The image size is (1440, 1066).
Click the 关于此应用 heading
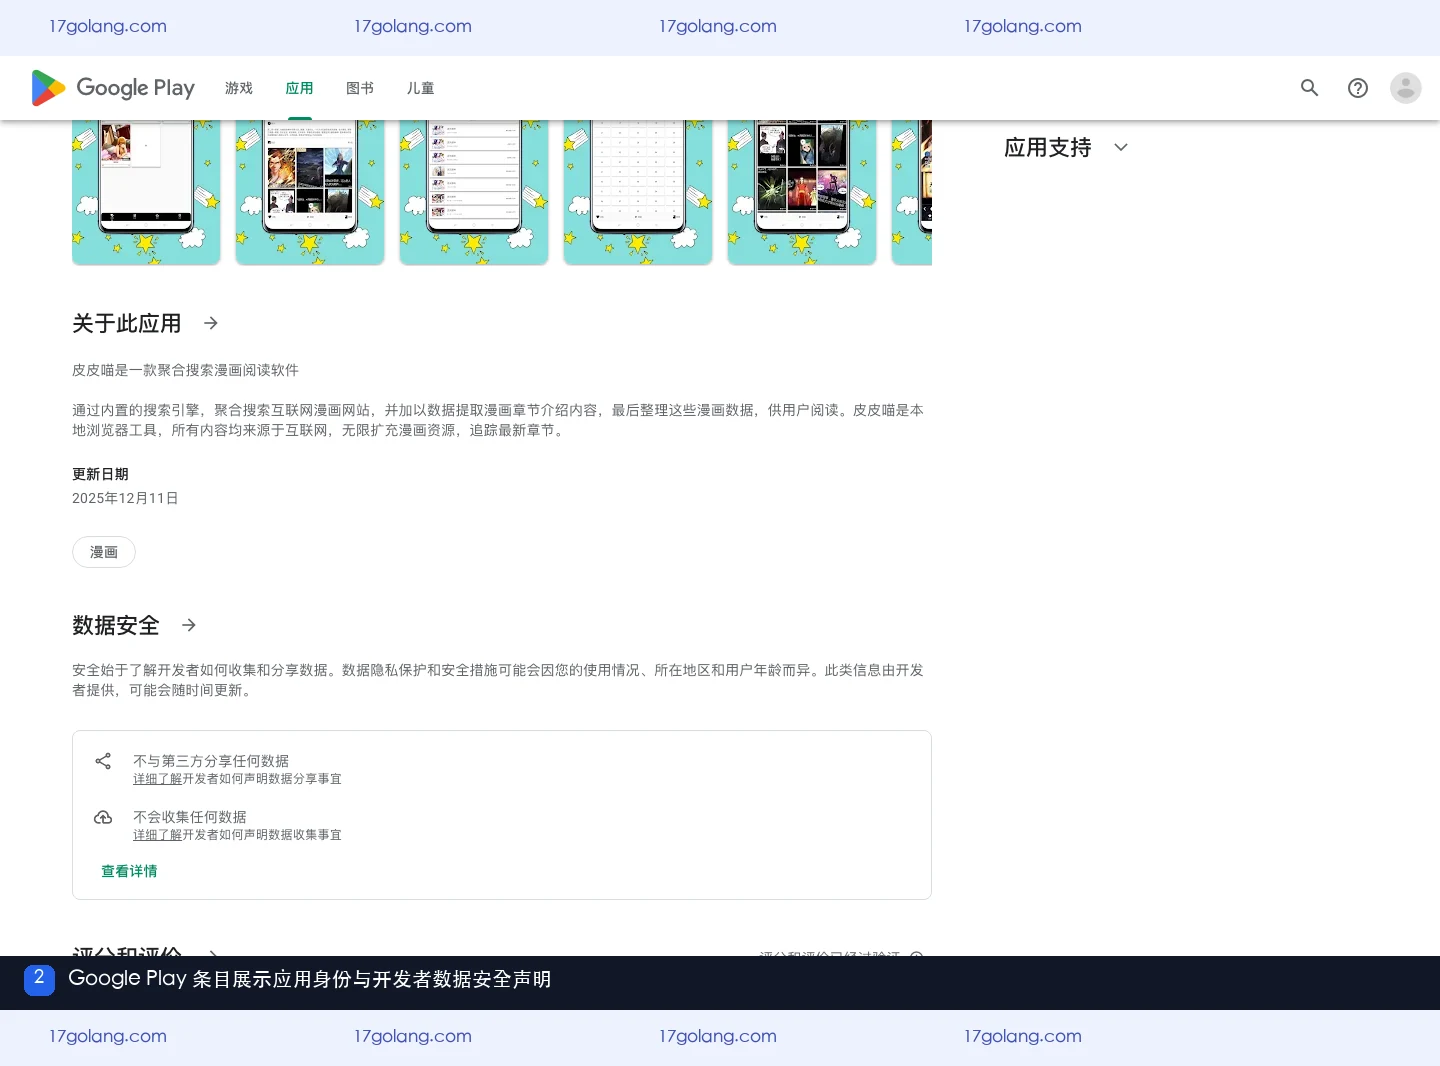127,323
